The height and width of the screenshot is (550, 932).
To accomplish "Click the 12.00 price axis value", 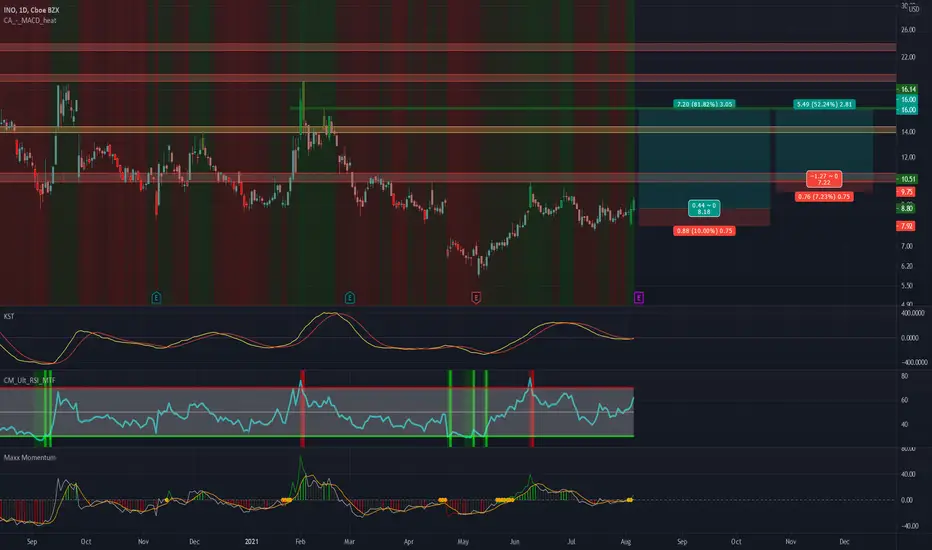I will point(908,158).
